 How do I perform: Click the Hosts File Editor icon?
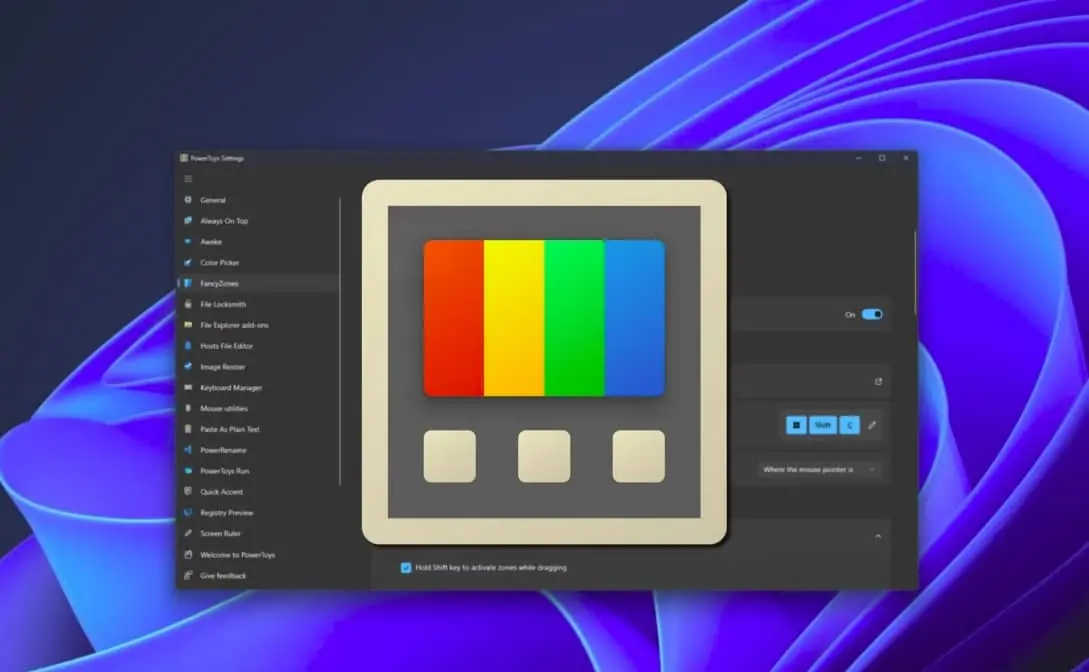click(x=188, y=346)
